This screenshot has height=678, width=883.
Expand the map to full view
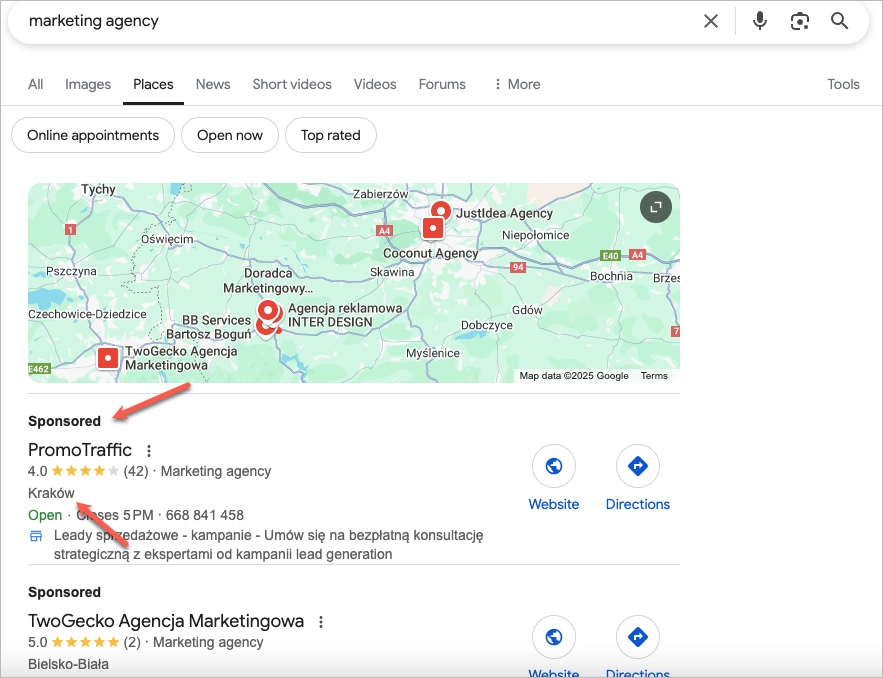click(656, 207)
